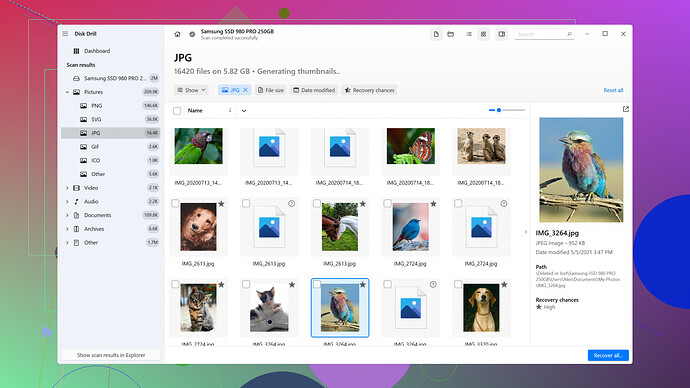
Task: Click Show scan results in Explorer
Action: click(111, 355)
